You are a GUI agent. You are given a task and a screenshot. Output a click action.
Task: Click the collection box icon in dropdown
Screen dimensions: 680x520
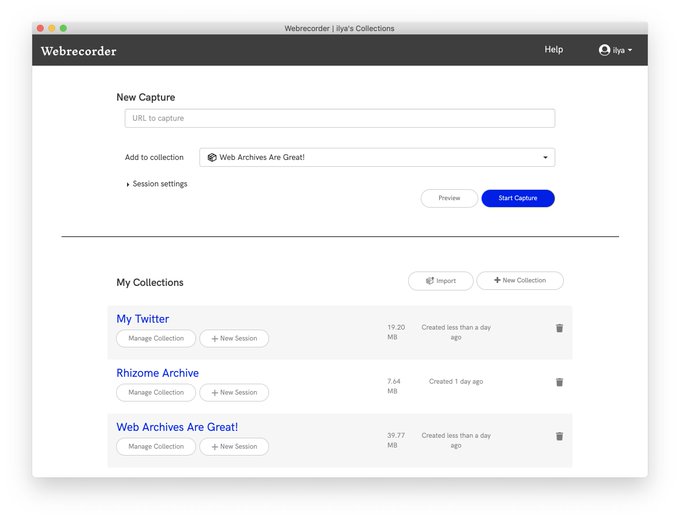coord(212,157)
